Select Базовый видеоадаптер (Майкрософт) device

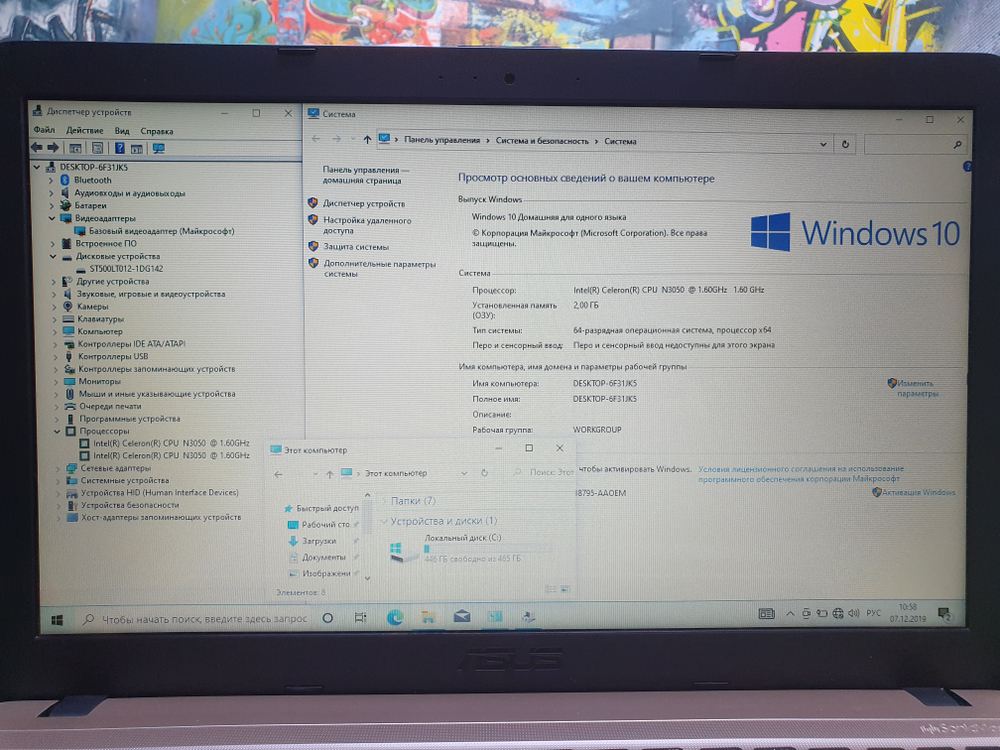tap(161, 231)
